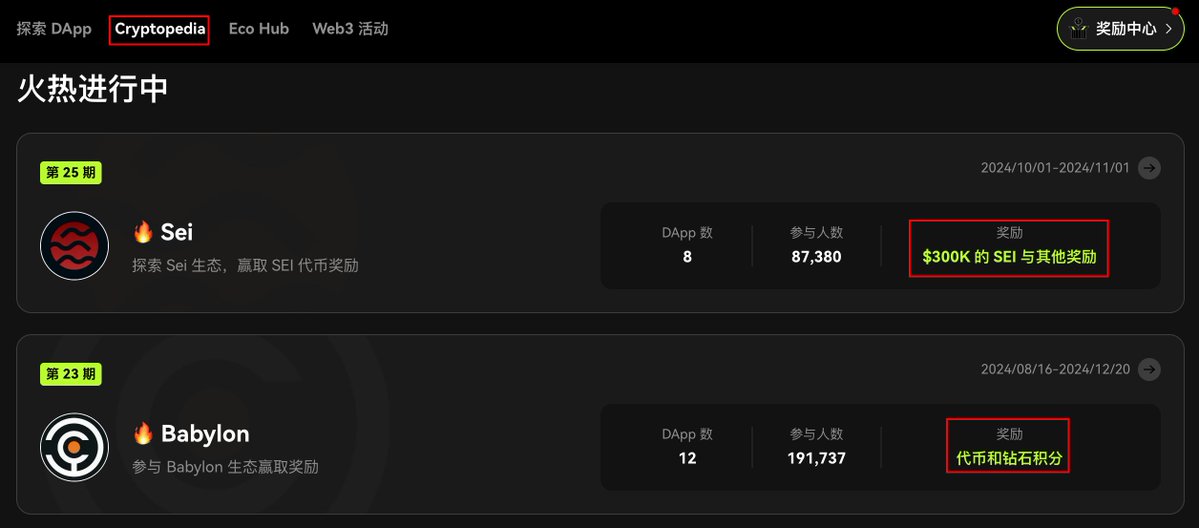Image resolution: width=1199 pixels, height=528 pixels.
Task: Click Sei participant count 87,380
Action: 816,257
